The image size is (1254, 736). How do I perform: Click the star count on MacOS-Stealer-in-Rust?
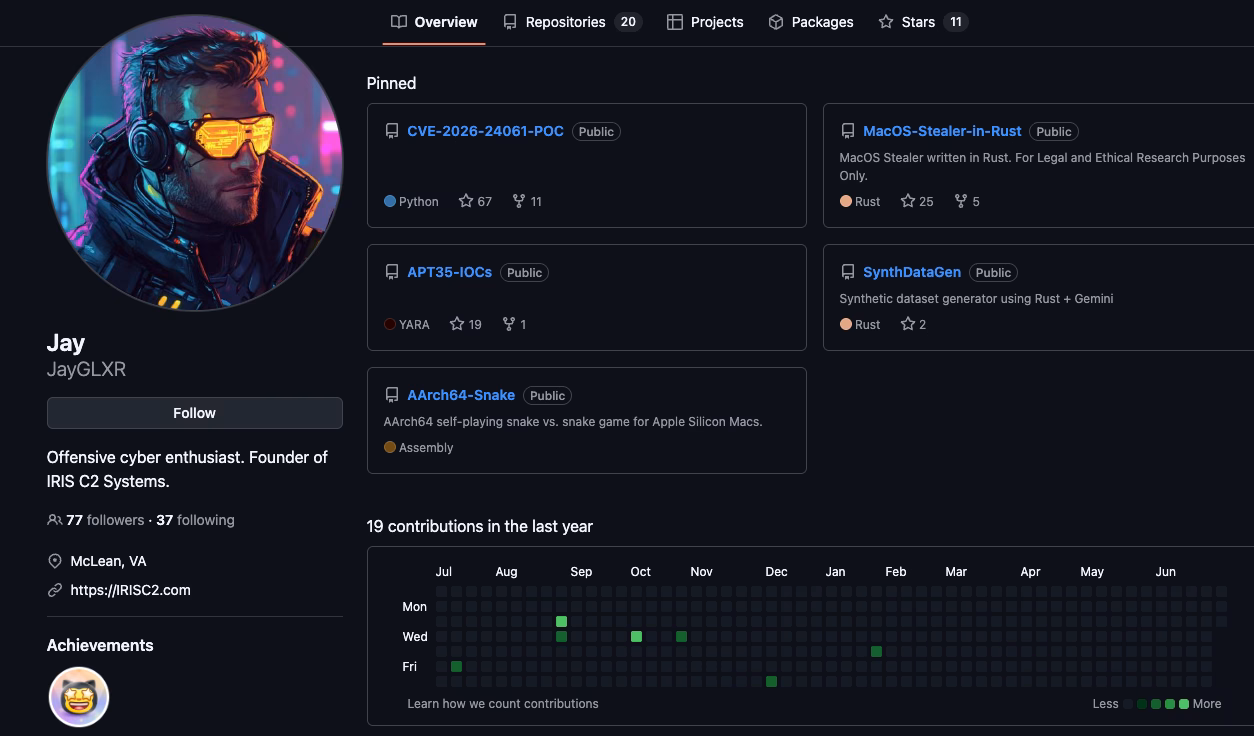[926, 201]
